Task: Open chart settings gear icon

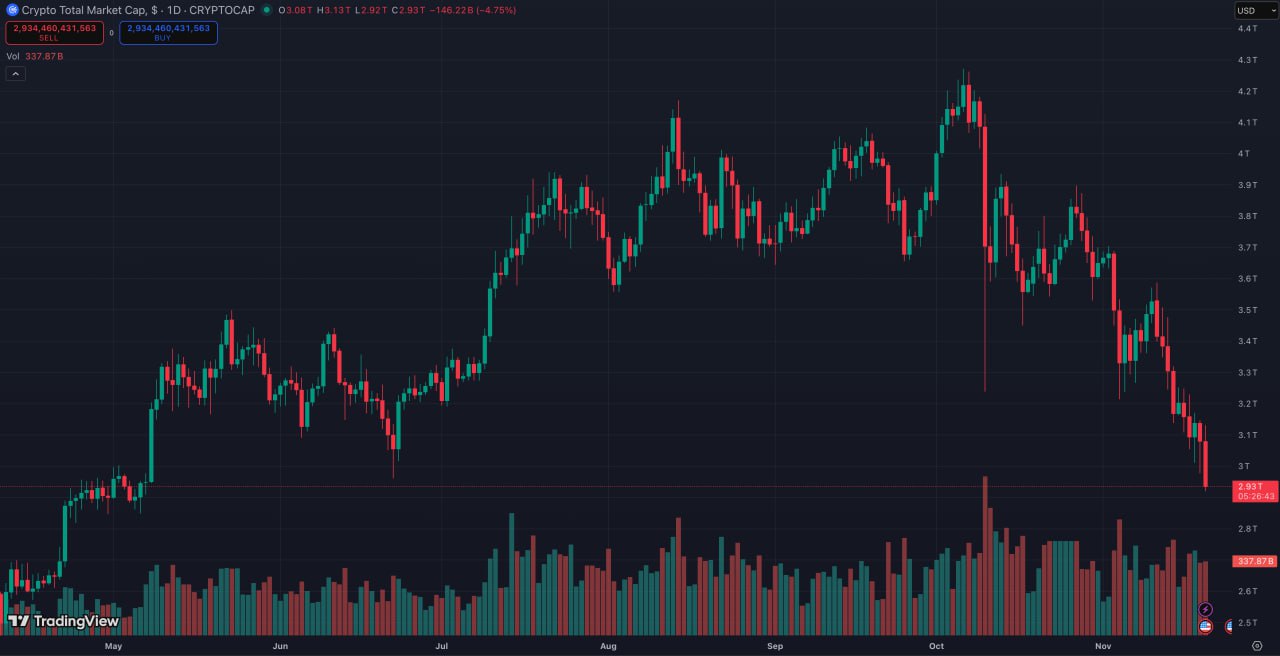Action: (1256, 646)
